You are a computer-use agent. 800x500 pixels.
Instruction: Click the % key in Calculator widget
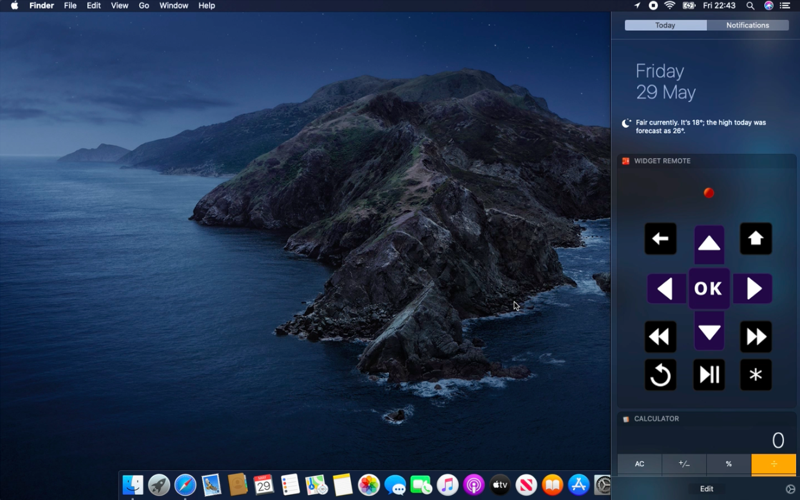click(x=729, y=464)
